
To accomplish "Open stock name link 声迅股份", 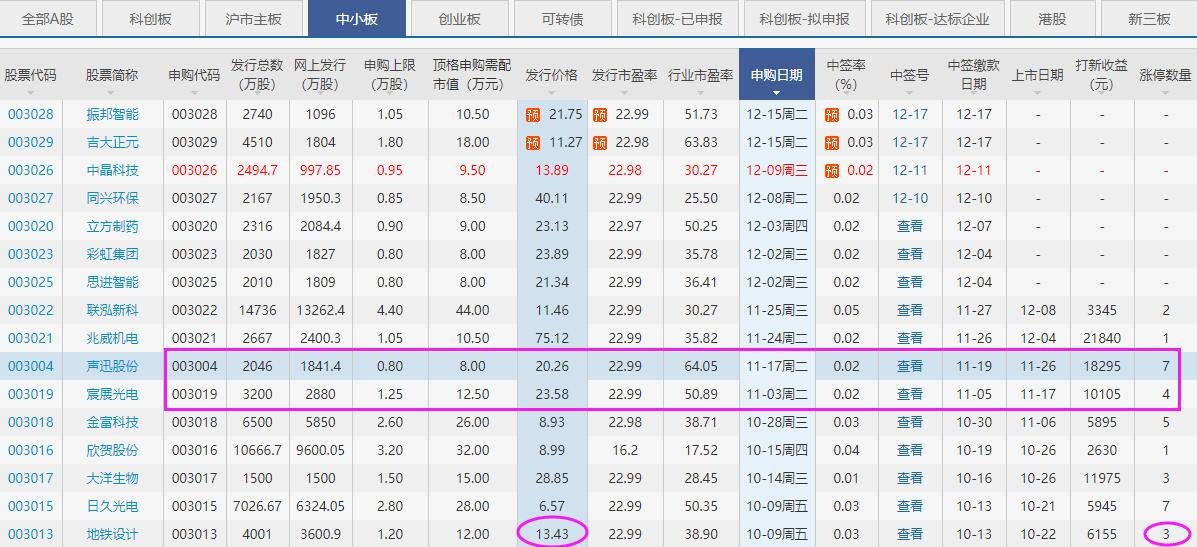I will (x=112, y=366).
